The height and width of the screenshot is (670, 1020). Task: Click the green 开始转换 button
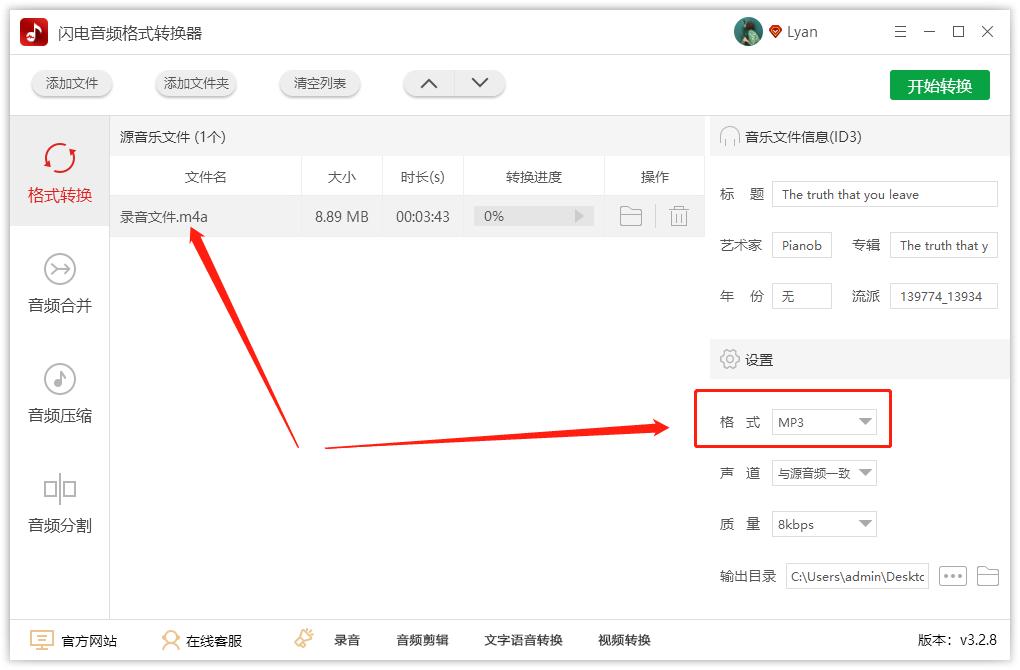click(939, 85)
